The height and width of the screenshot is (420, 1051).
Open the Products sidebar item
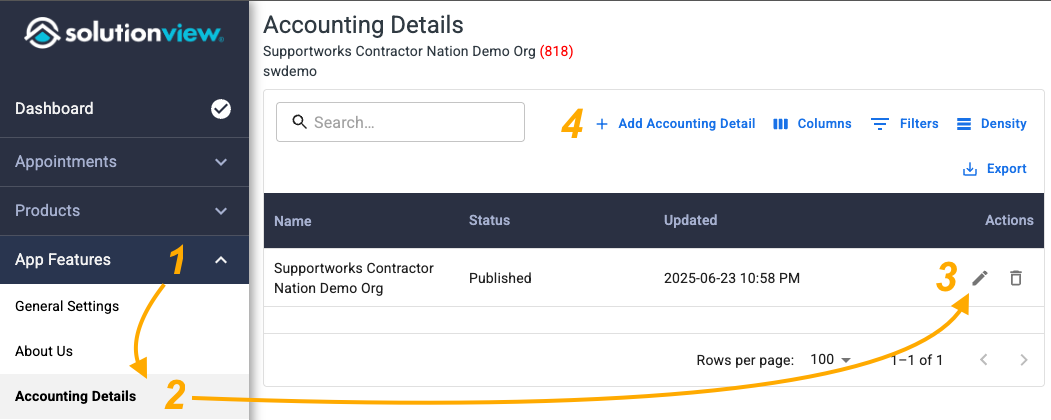coord(48,210)
